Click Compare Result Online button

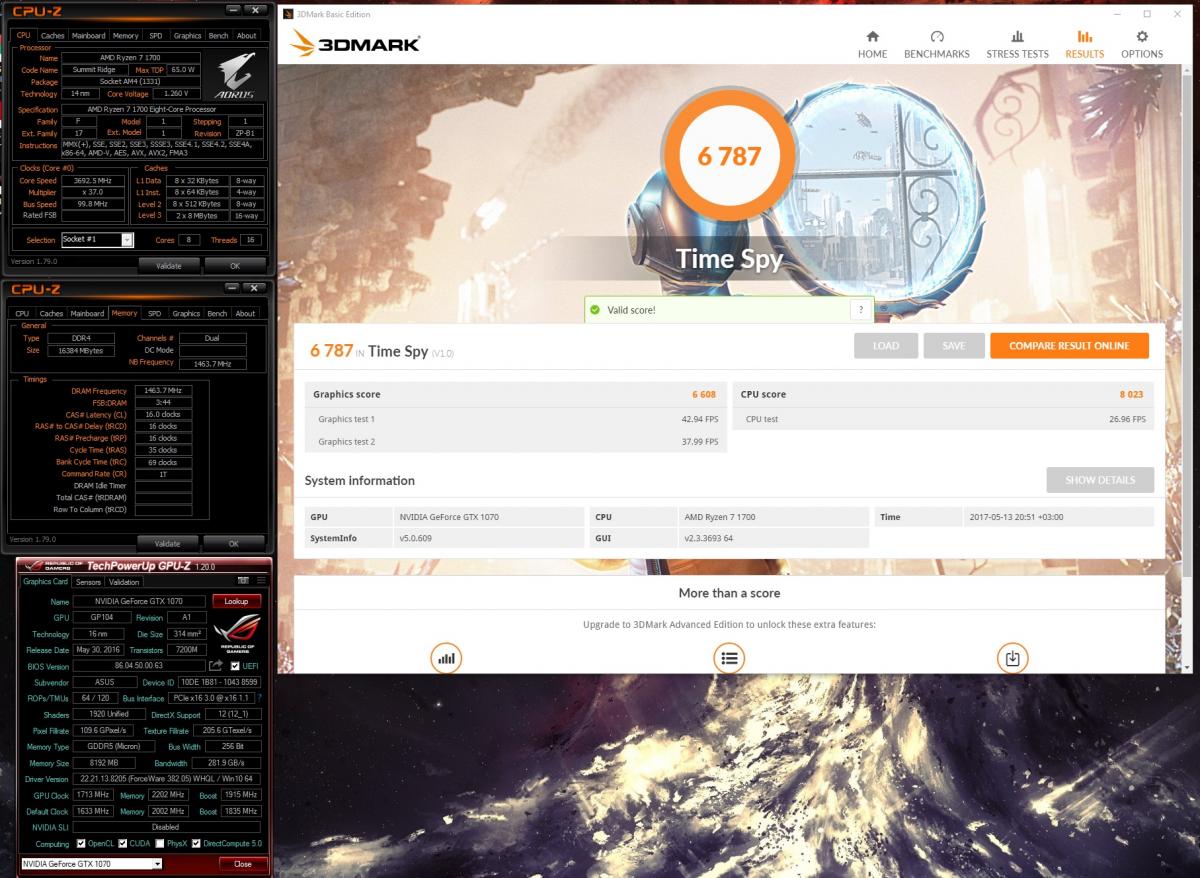click(1069, 346)
